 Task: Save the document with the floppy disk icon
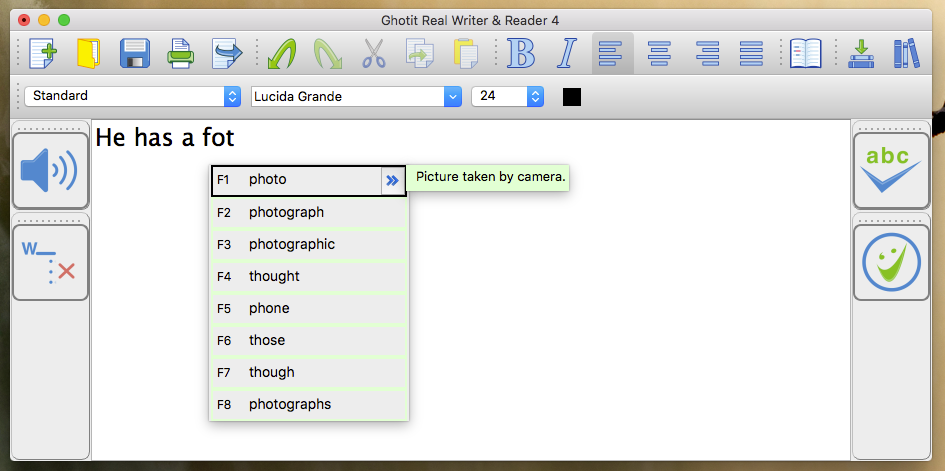[x=134, y=53]
